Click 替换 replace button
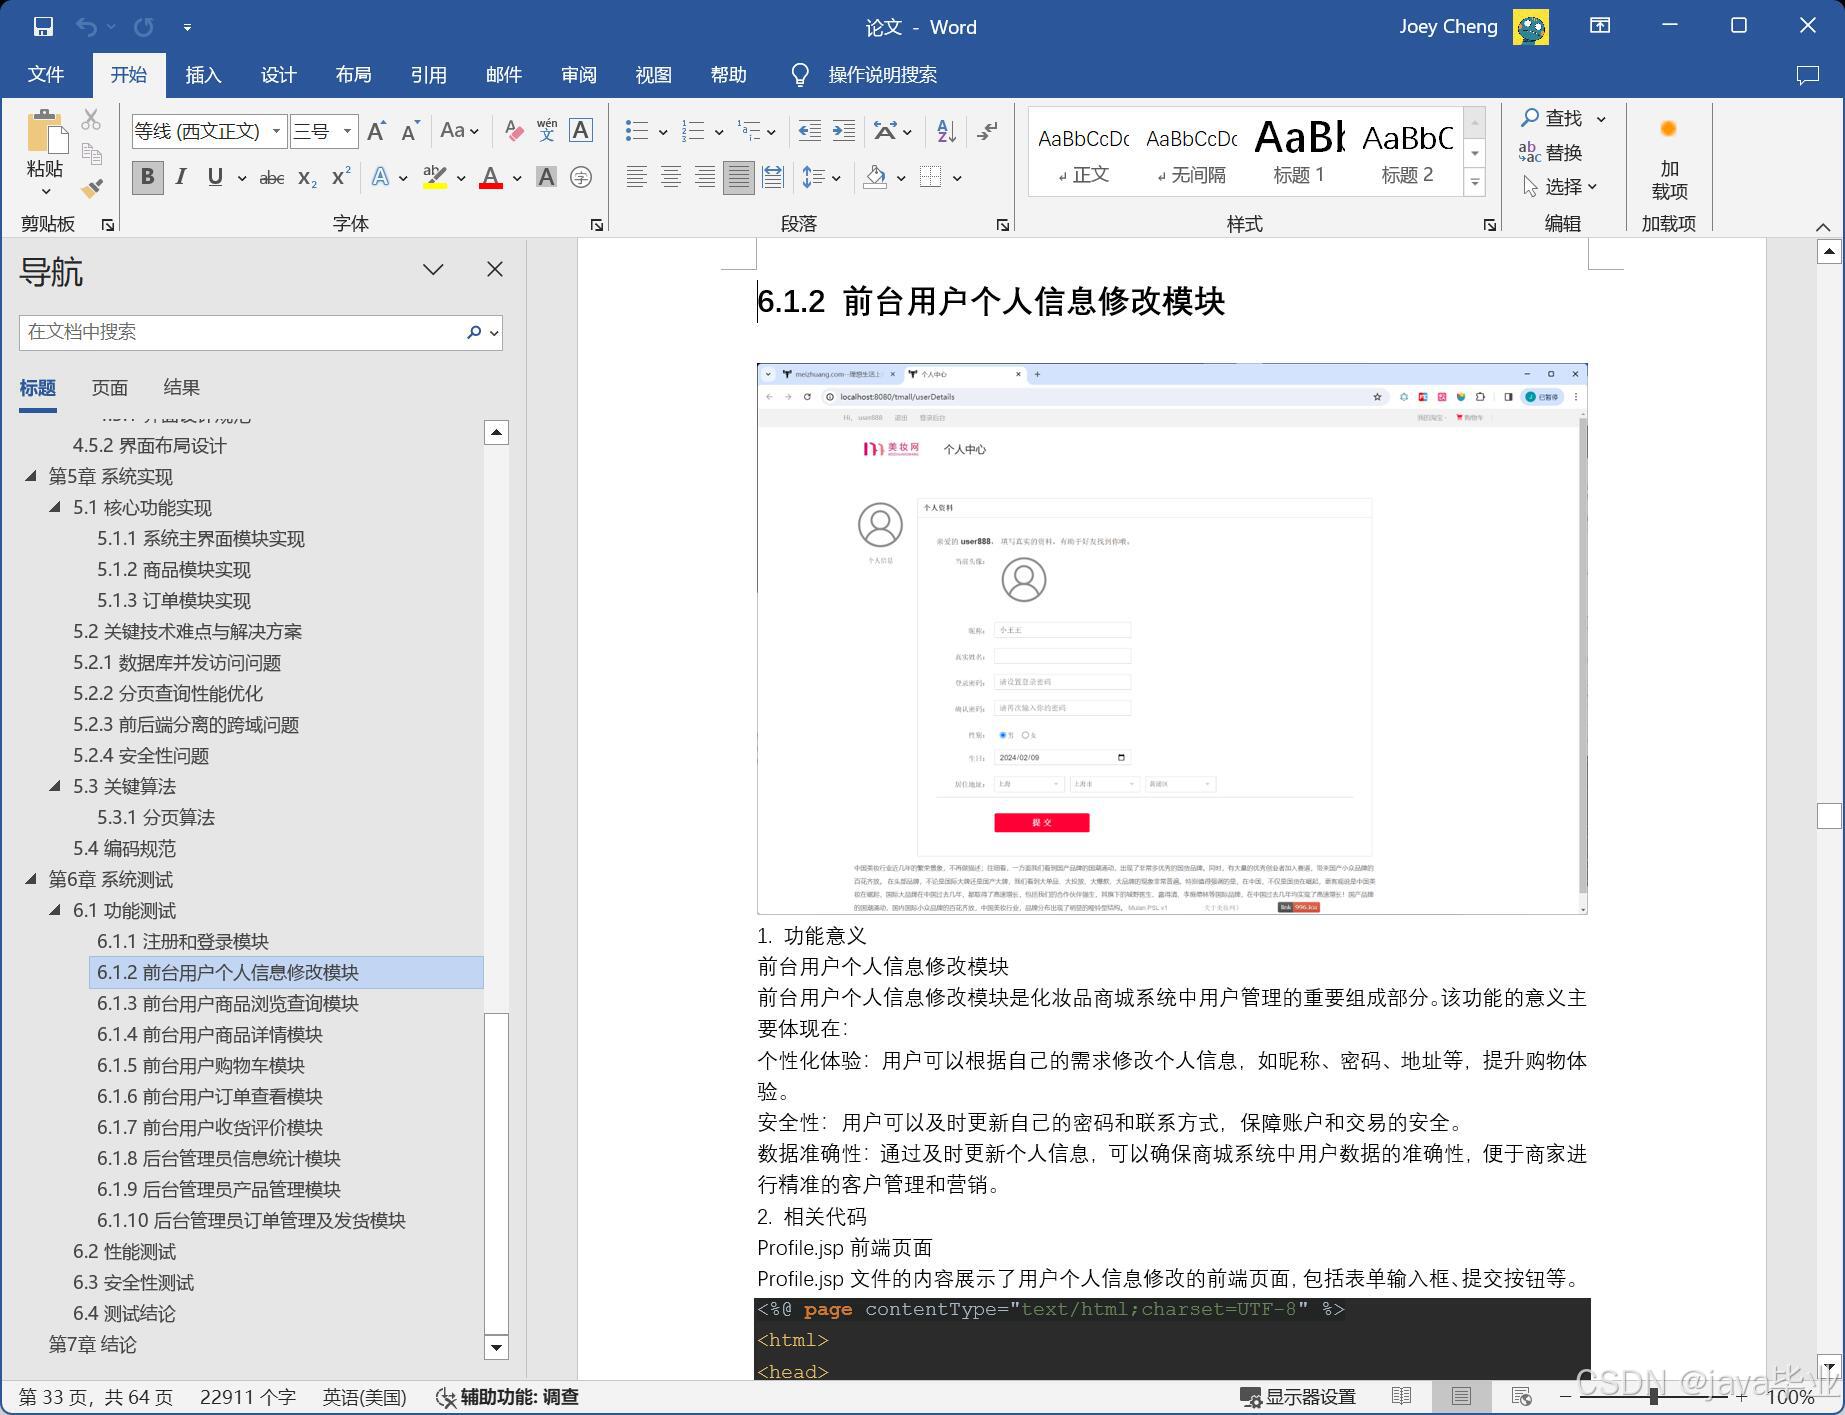This screenshot has width=1845, height=1415. tap(1551, 152)
